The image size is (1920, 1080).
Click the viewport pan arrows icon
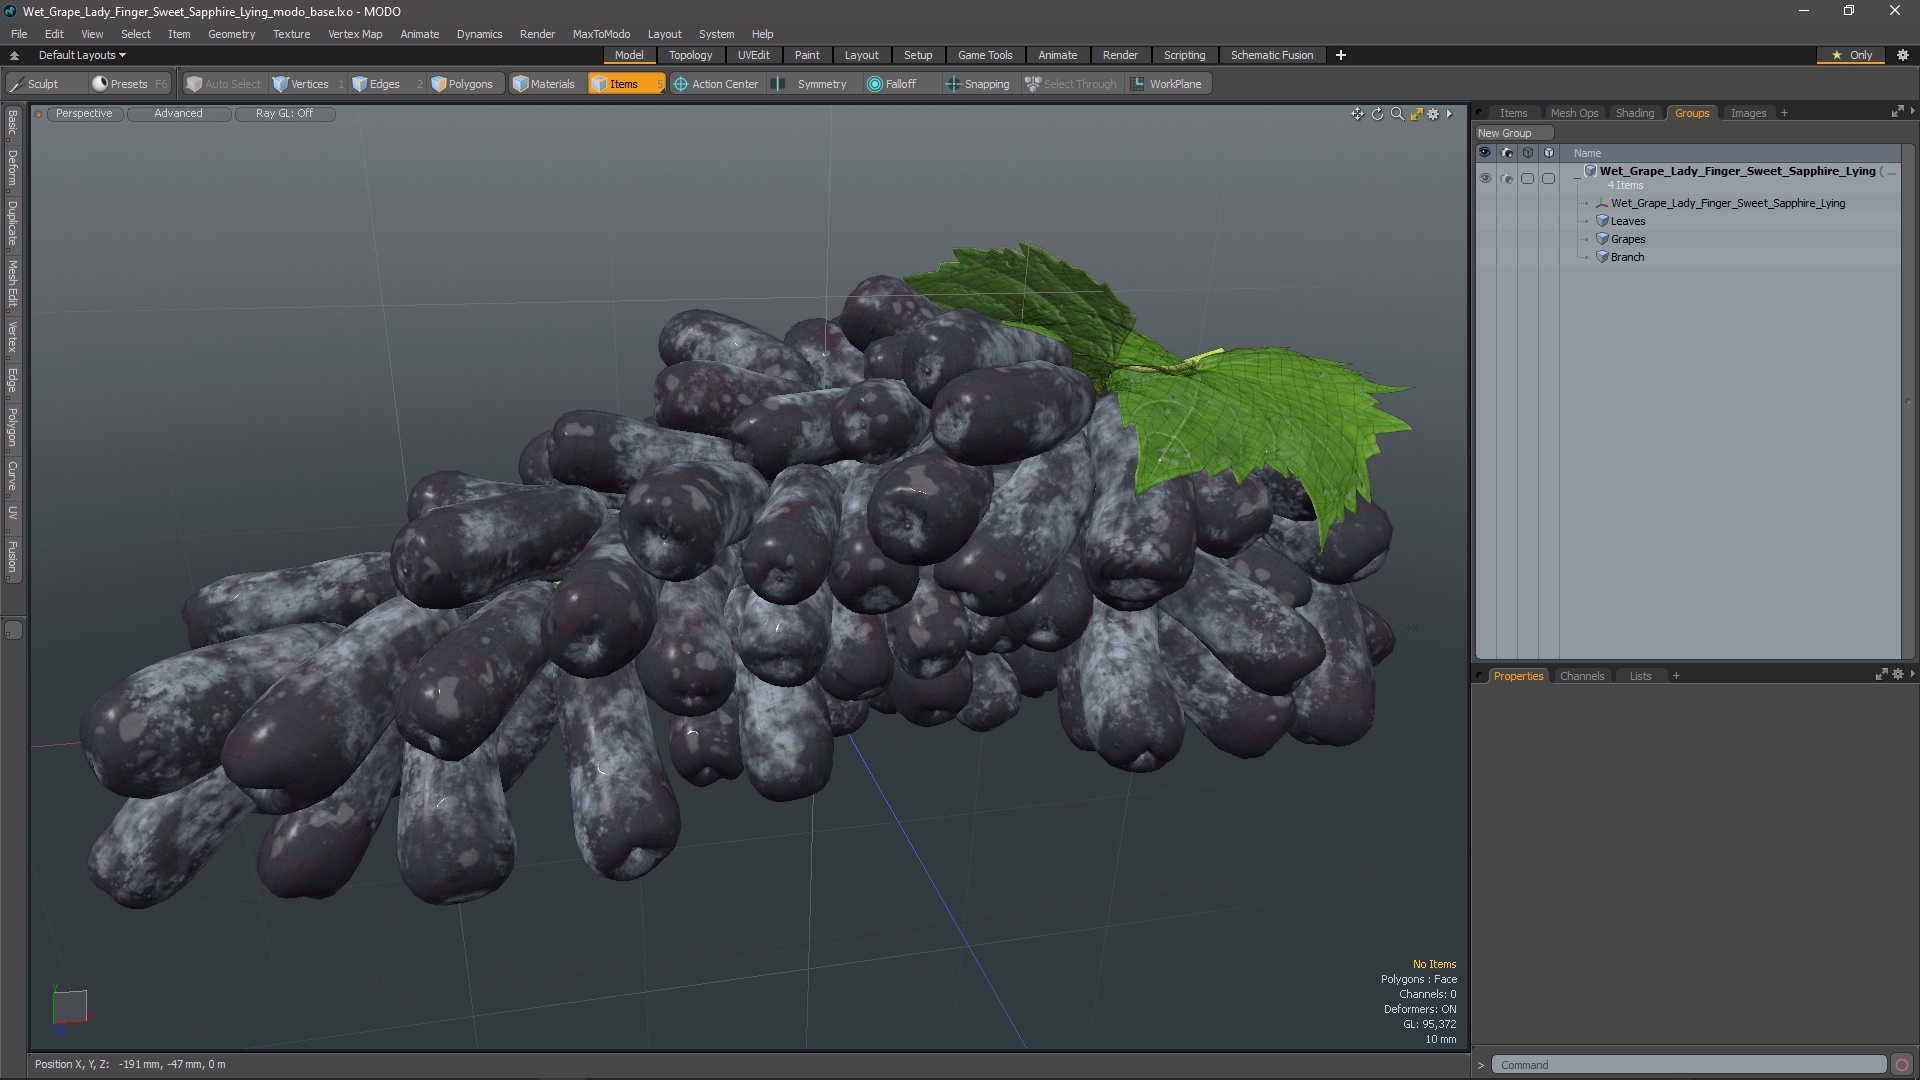tap(1357, 114)
